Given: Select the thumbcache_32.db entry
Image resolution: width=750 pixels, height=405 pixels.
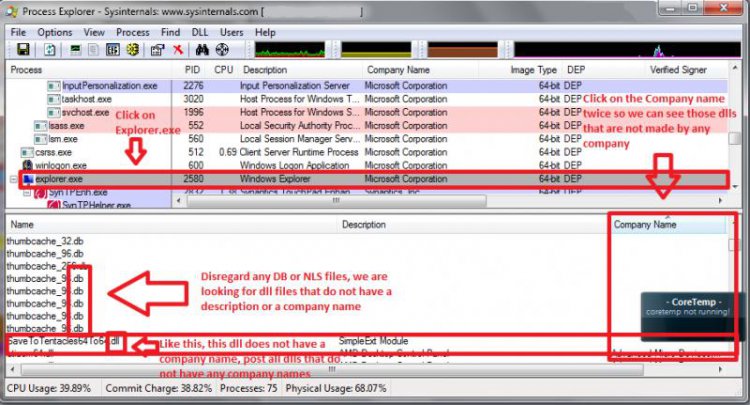Looking at the screenshot, I should 45,241.
